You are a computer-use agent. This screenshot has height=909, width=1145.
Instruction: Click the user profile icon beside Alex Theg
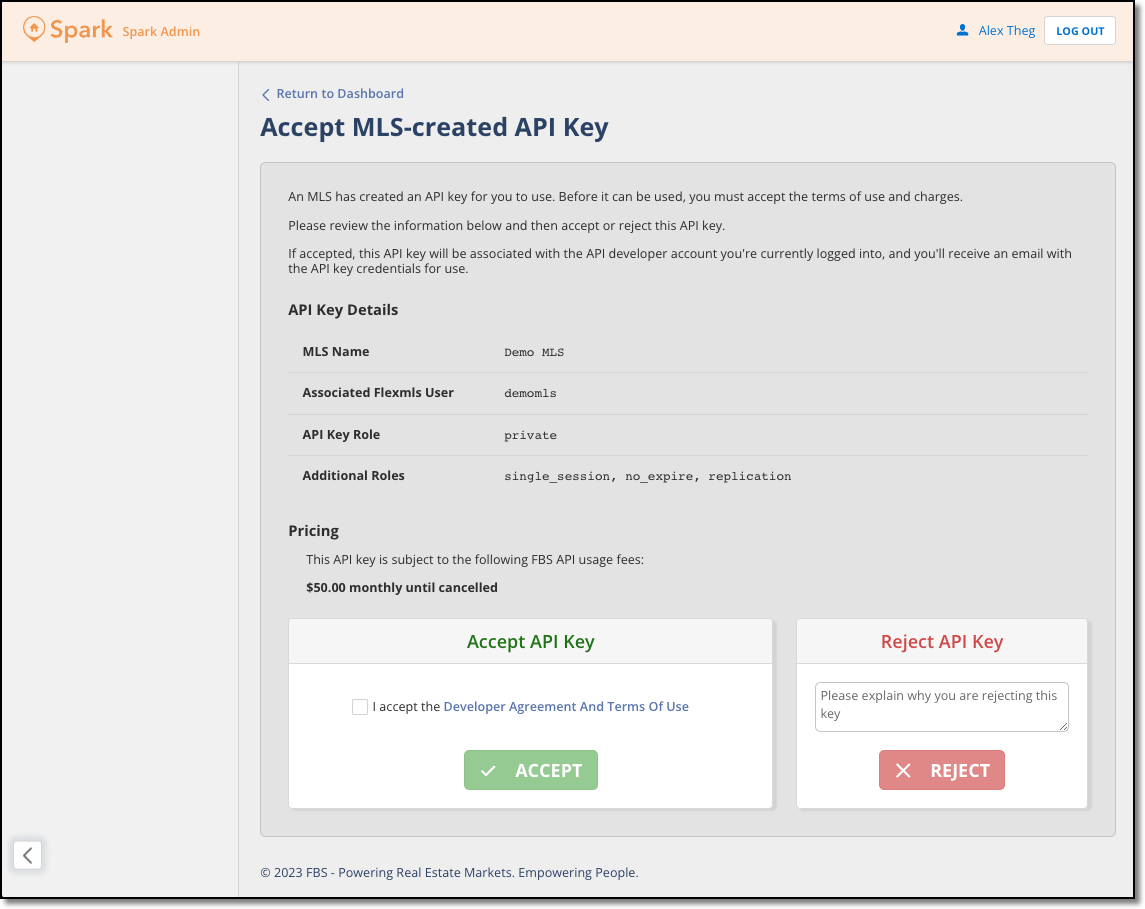(x=962, y=30)
